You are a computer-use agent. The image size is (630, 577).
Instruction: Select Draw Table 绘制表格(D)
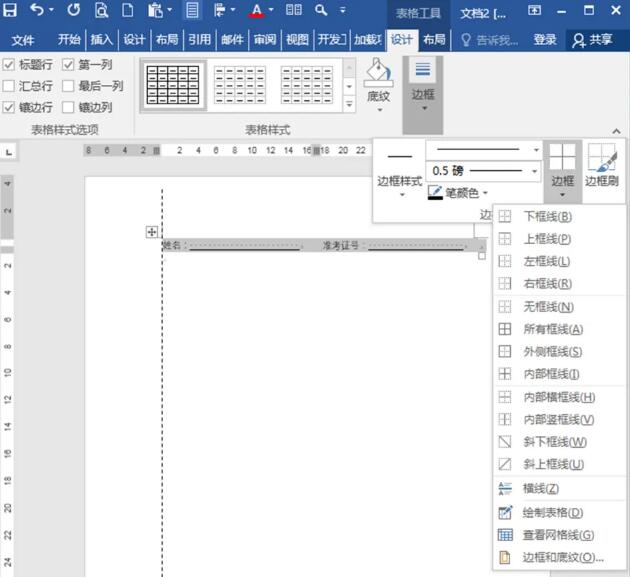tap(559, 513)
